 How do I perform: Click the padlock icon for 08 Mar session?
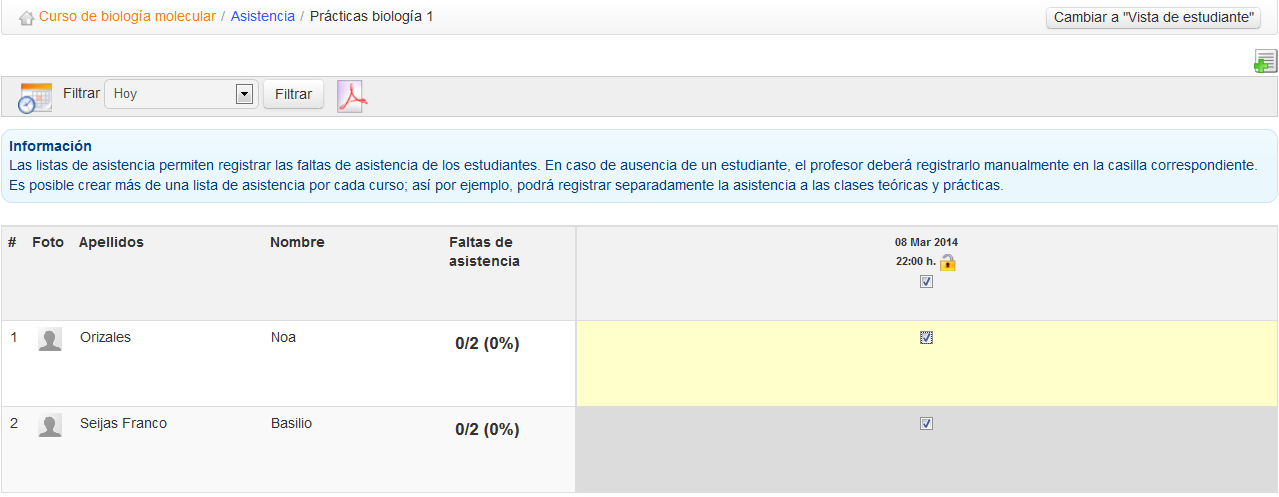coord(947,262)
